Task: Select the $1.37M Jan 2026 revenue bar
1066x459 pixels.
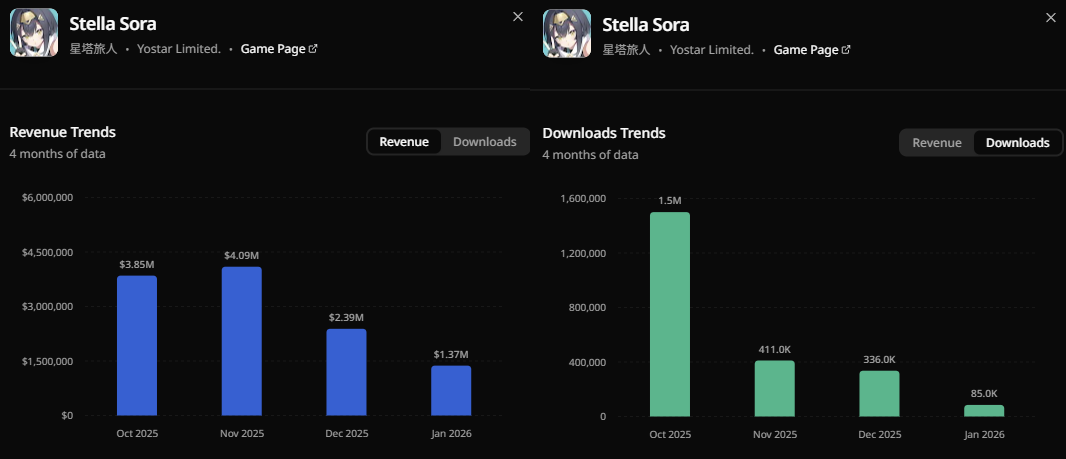Action: click(x=451, y=390)
